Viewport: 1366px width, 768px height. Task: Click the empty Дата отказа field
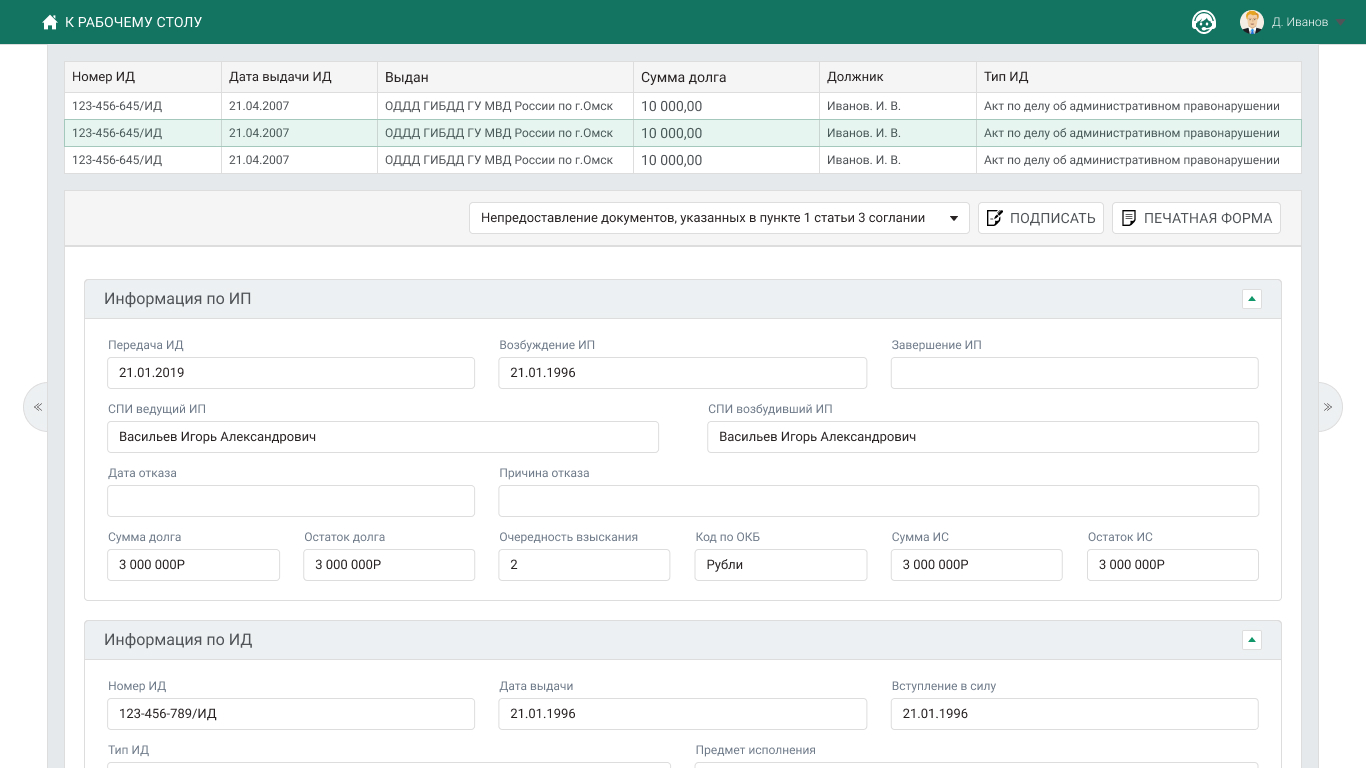[291, 501]
